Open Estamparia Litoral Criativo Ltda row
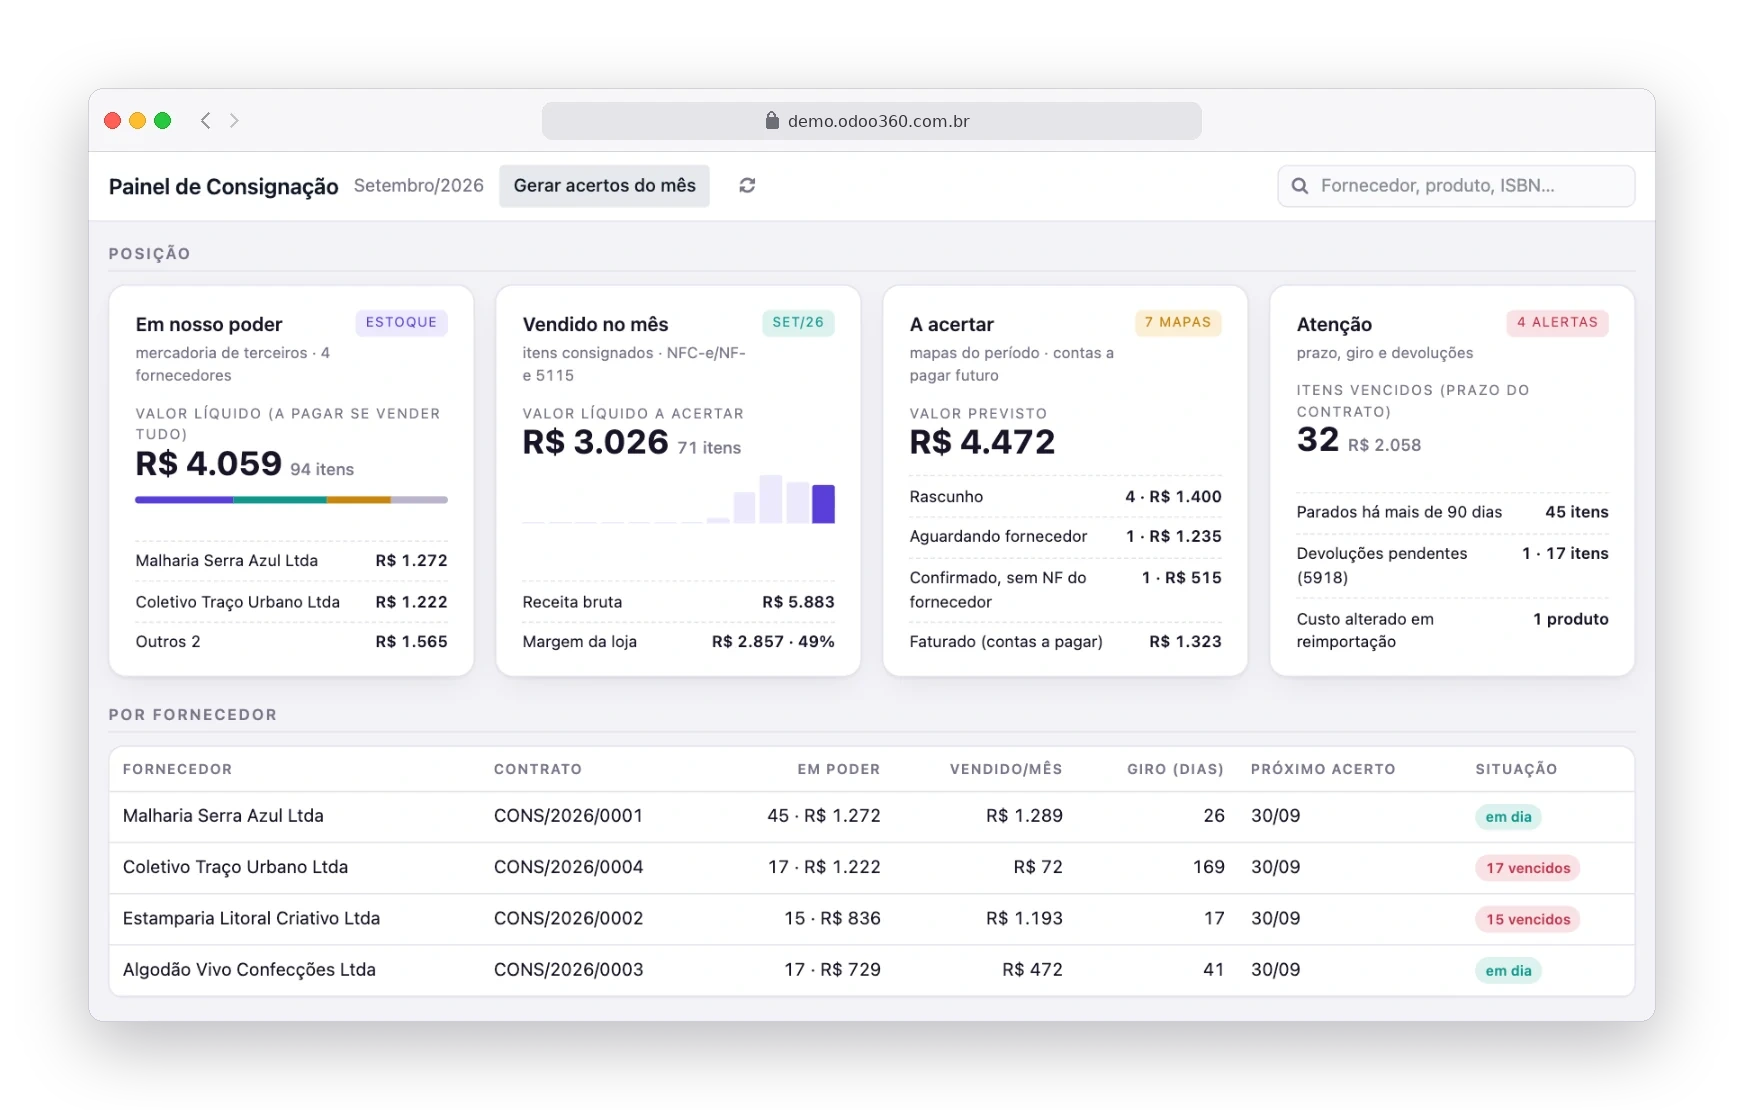 (872, 919)
